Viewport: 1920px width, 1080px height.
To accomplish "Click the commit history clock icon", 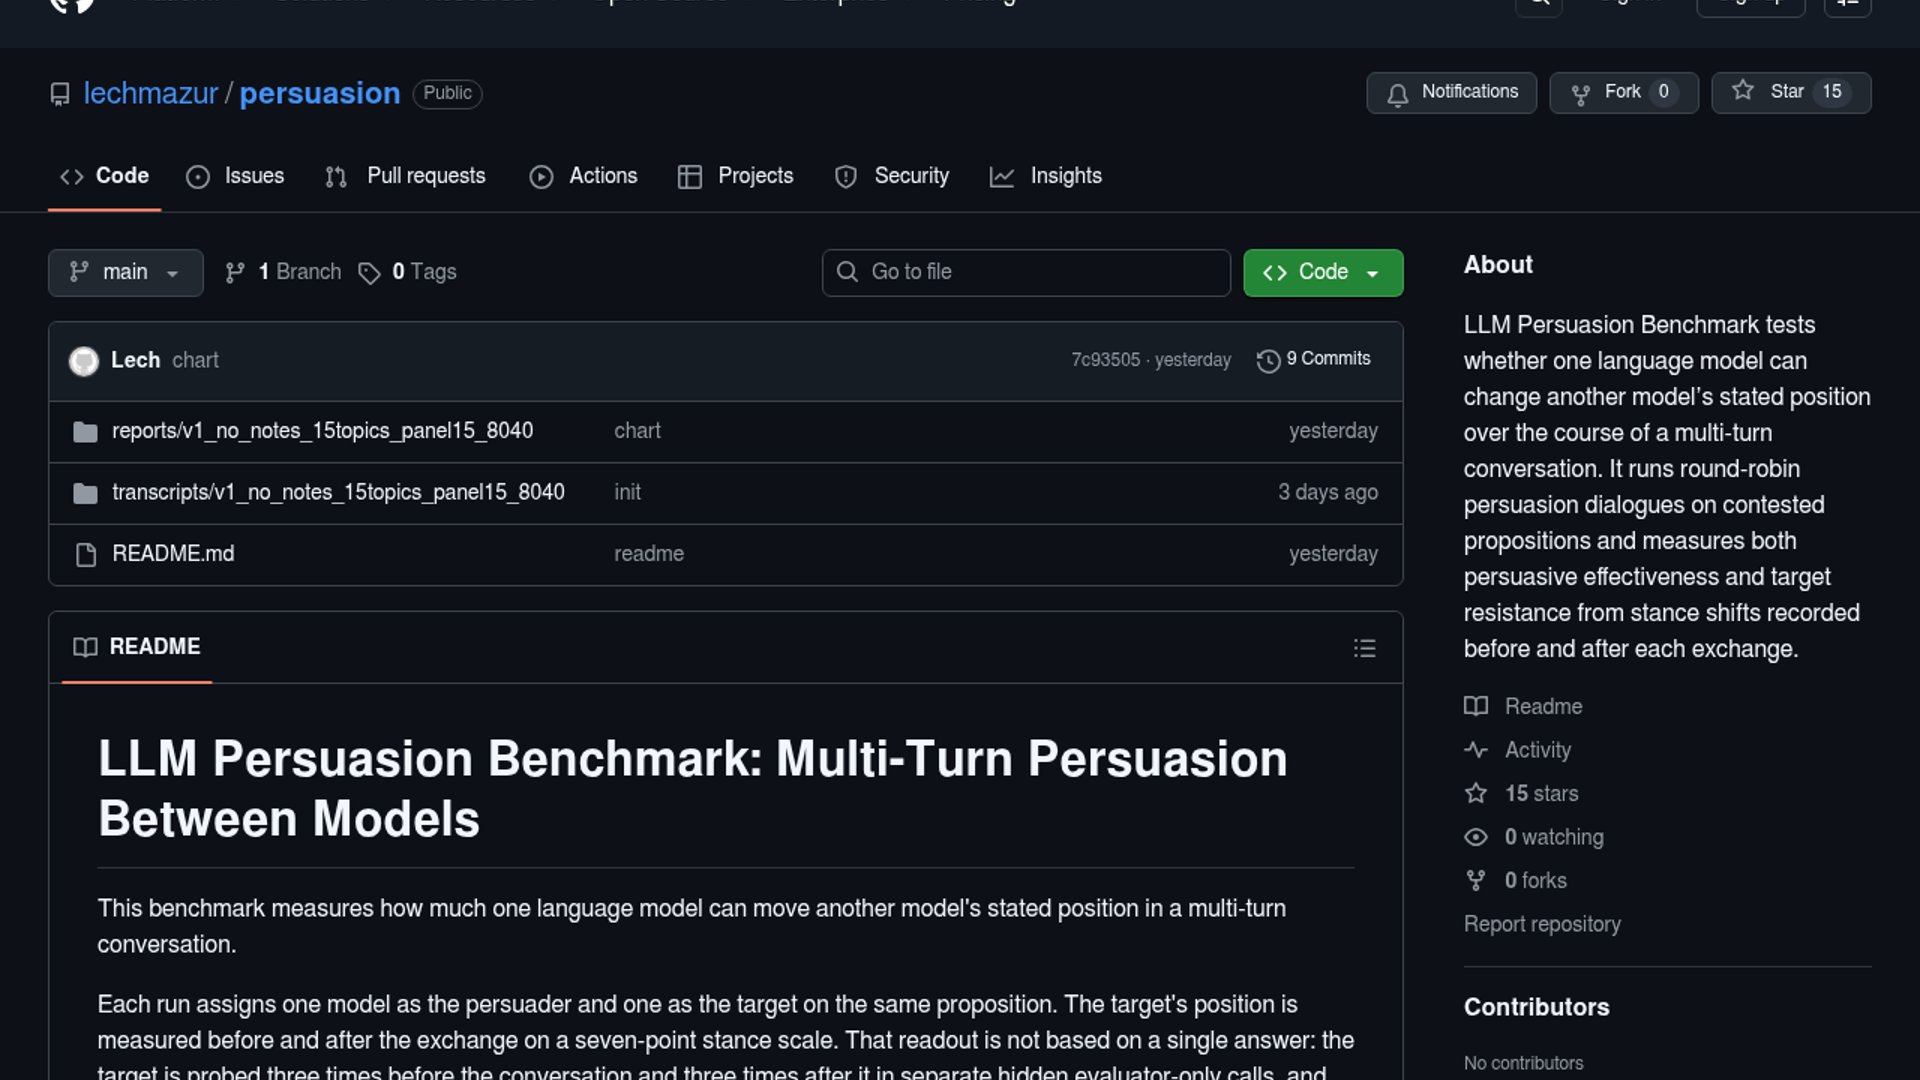I will pos(1268,361).
